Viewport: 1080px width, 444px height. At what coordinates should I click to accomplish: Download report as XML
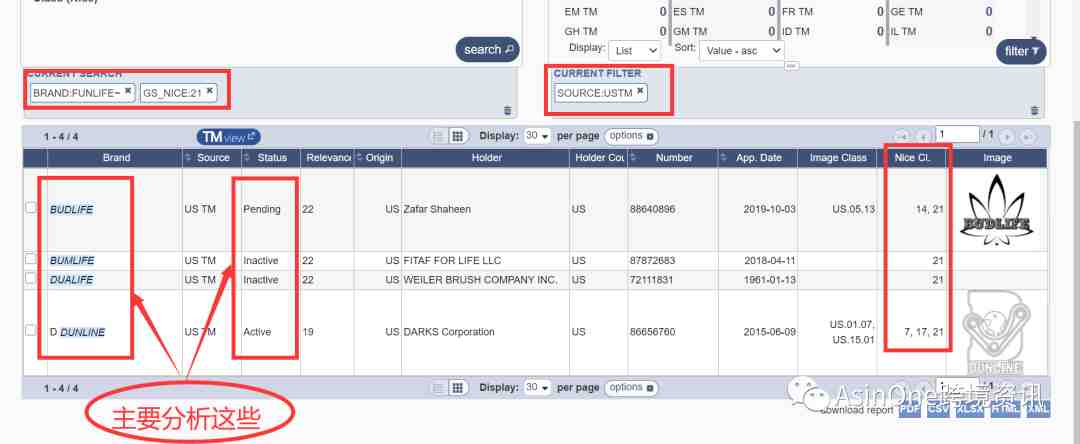(x=1039, y=409)
